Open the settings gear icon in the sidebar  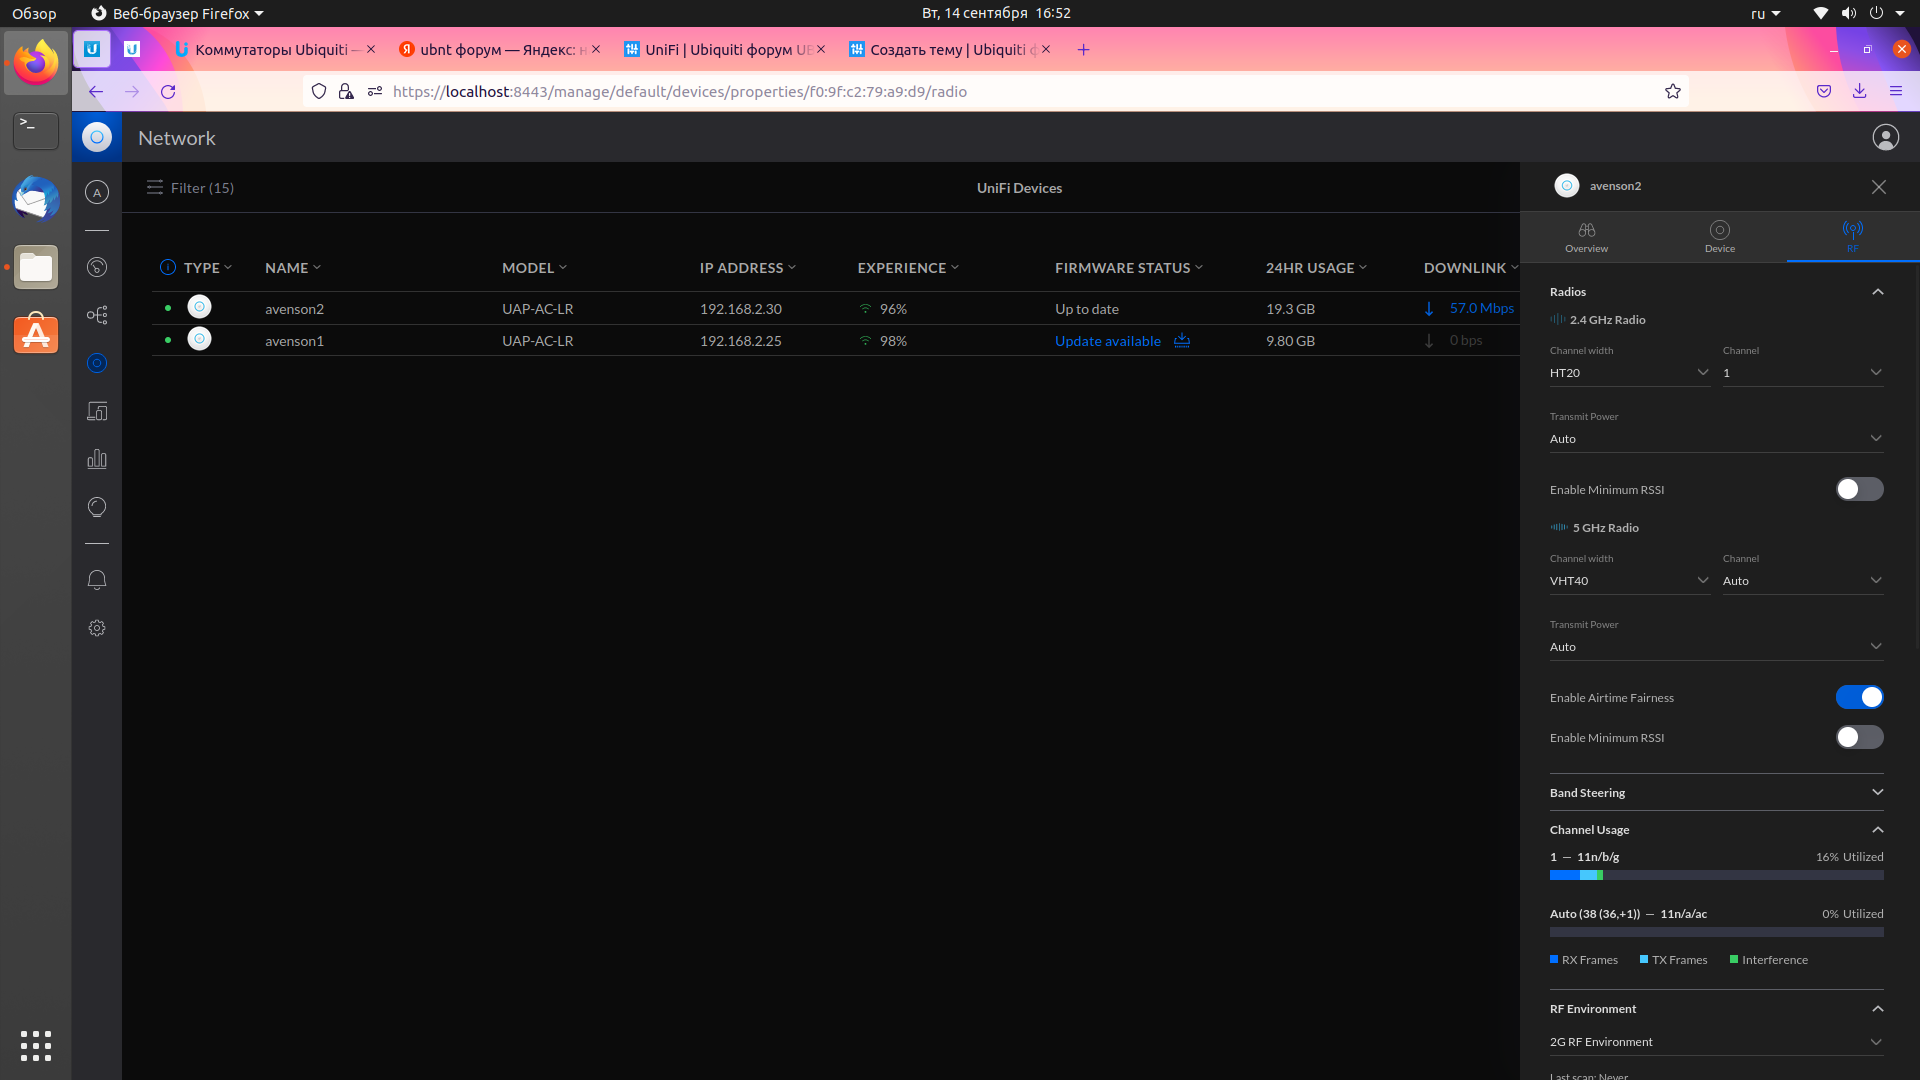click(97, 628)
